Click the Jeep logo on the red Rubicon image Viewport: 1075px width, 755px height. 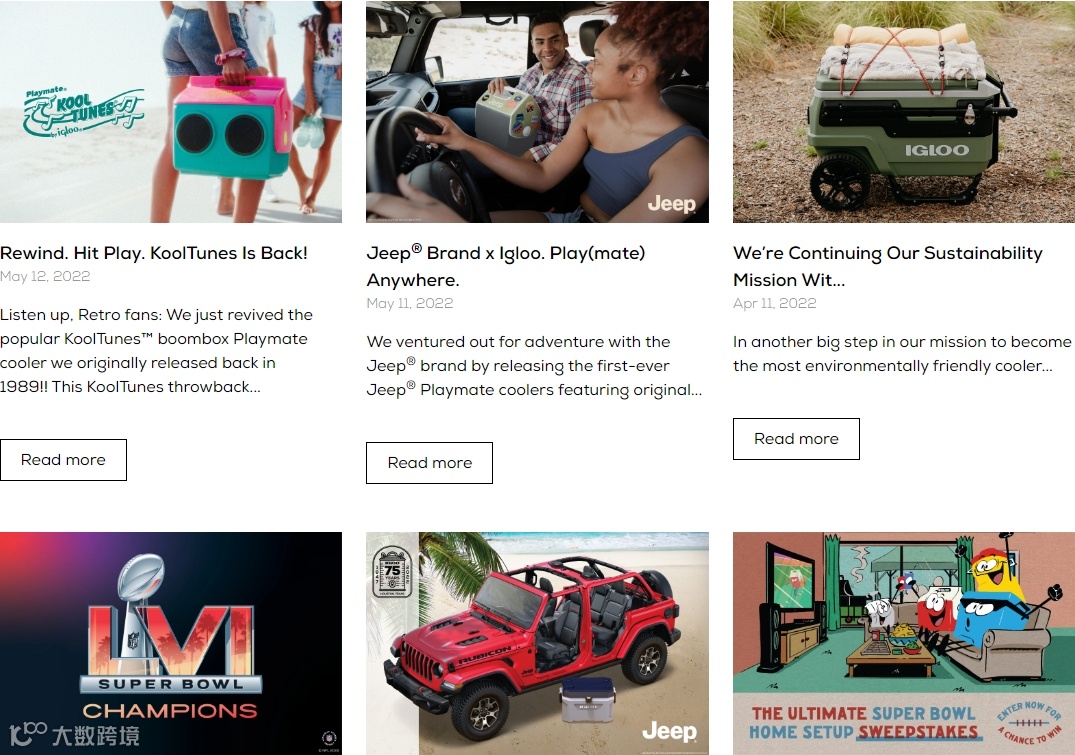point(669,732)
